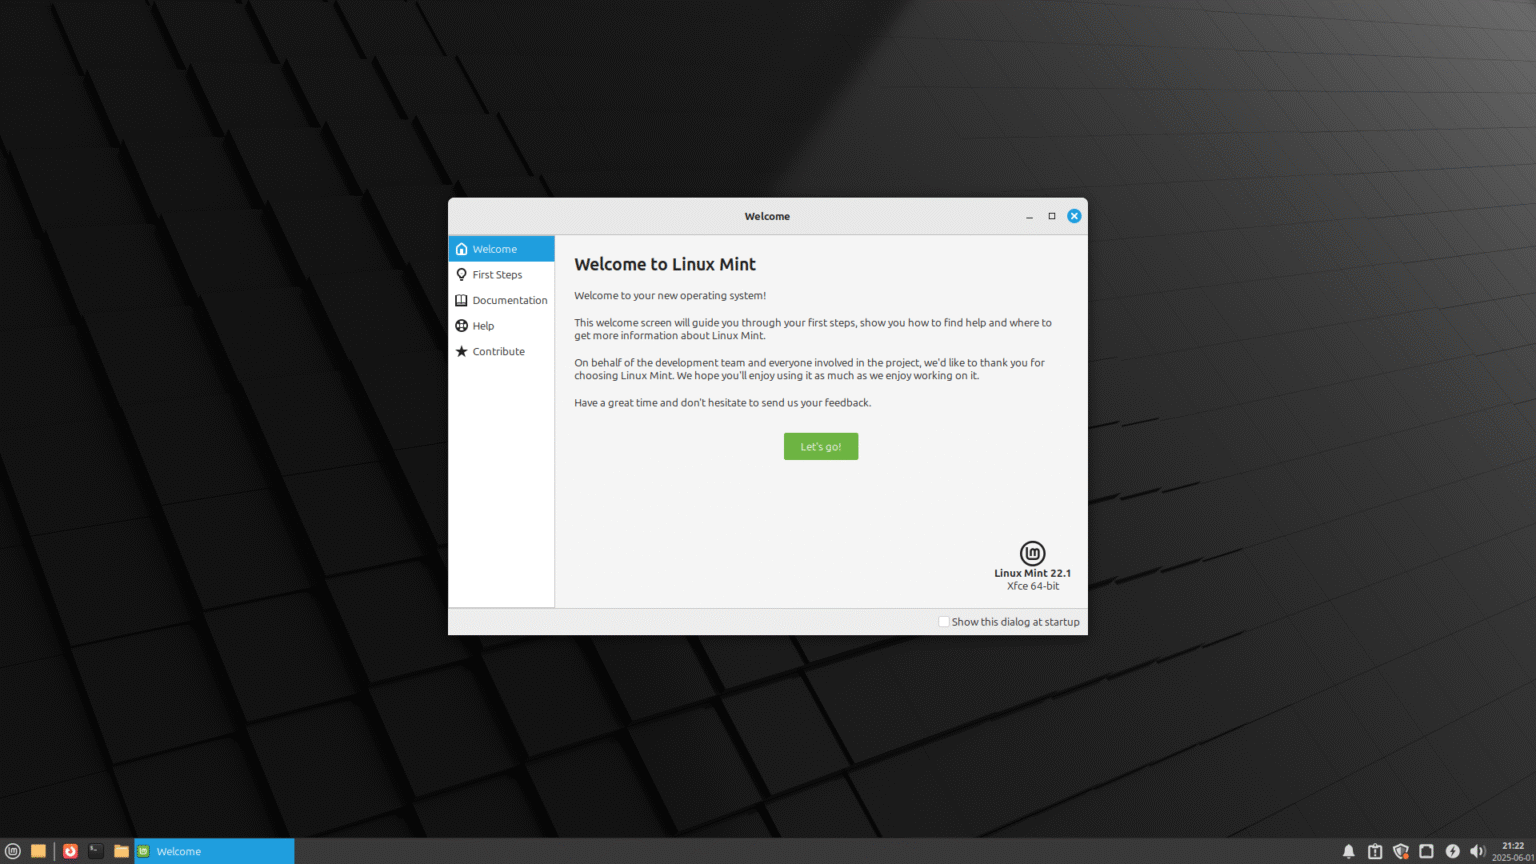Click the star icon beside Contribute
Image resolution: width=1536 pixels, height=864 pixels.
[462, 351]
